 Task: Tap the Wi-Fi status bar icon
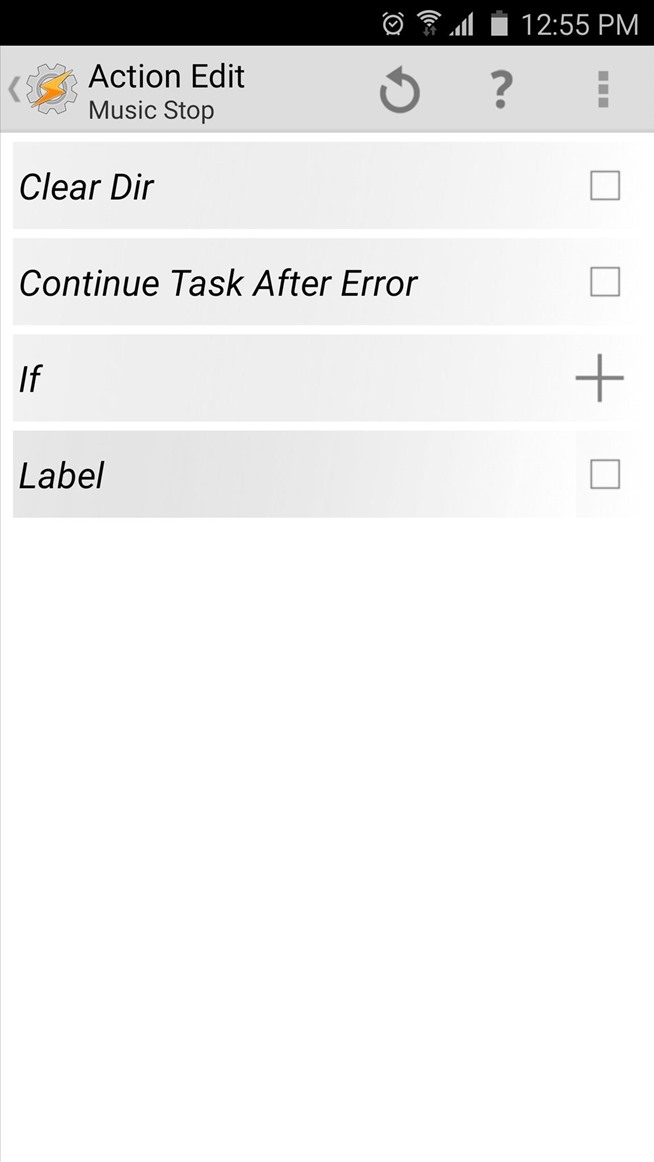click(429, 23)
